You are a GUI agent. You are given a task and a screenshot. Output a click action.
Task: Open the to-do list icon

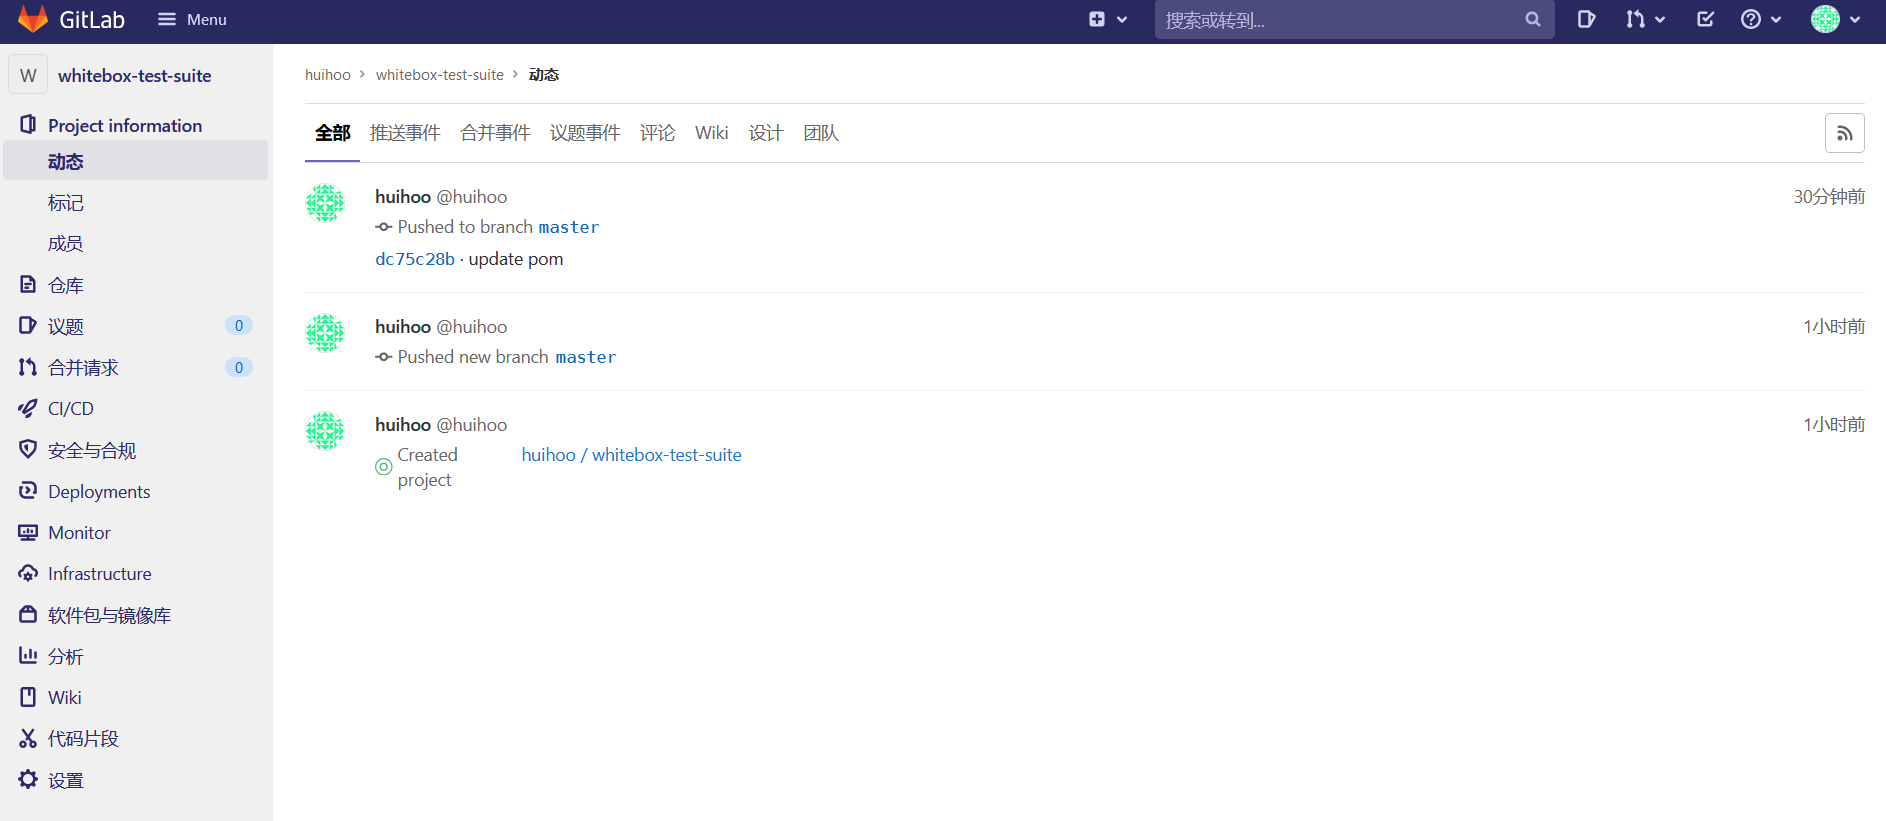1706,19
